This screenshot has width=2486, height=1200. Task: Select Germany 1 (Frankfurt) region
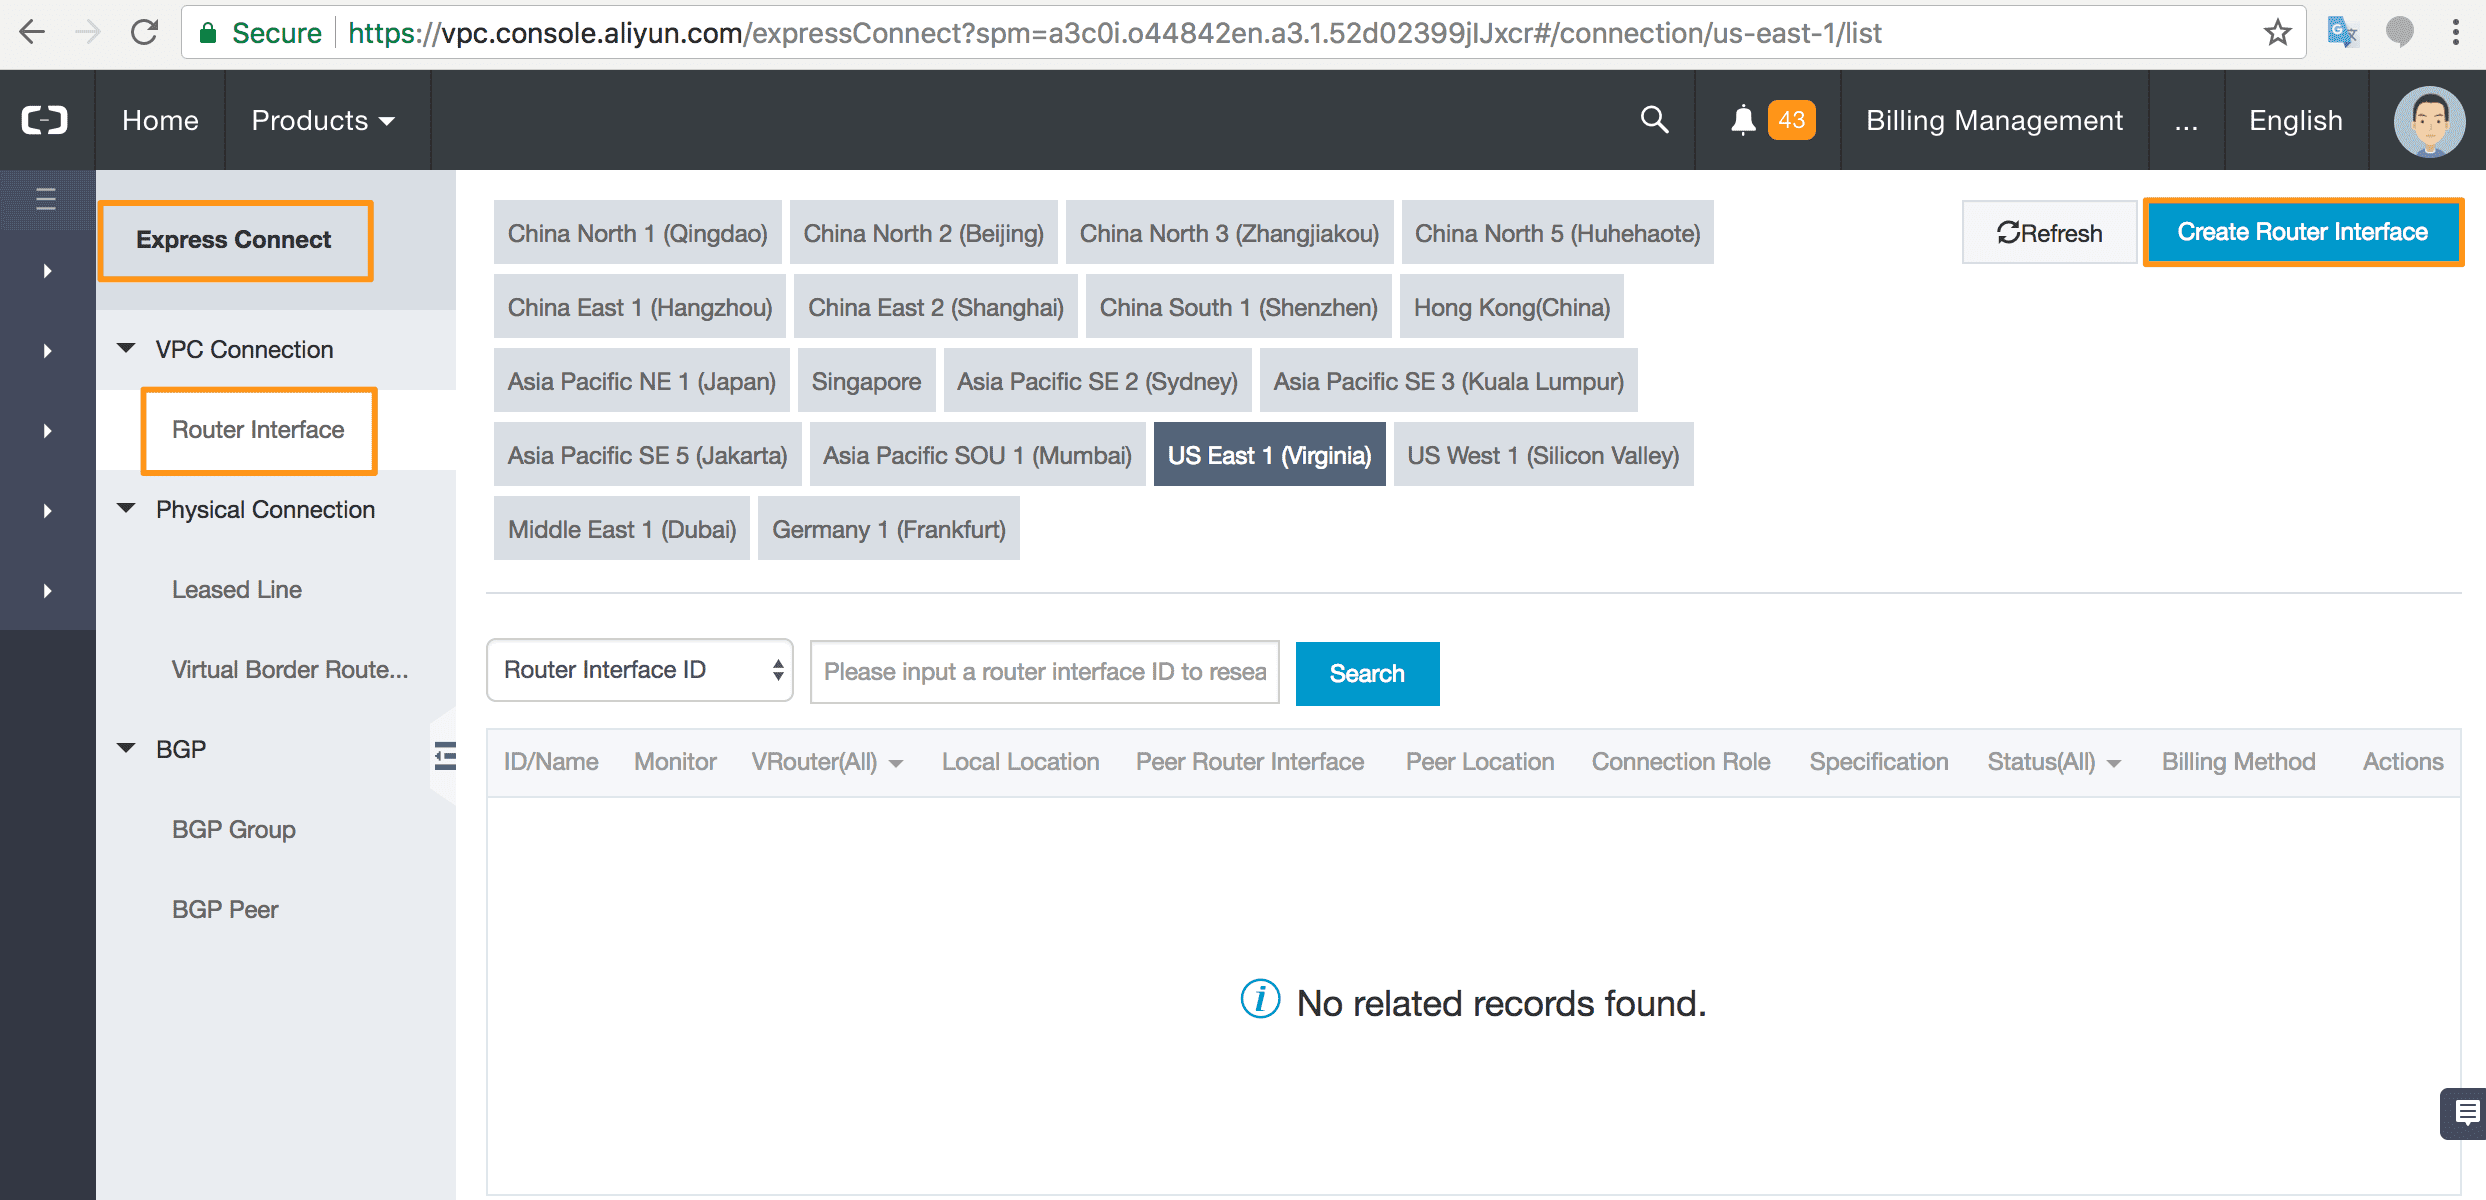[889, 529]
